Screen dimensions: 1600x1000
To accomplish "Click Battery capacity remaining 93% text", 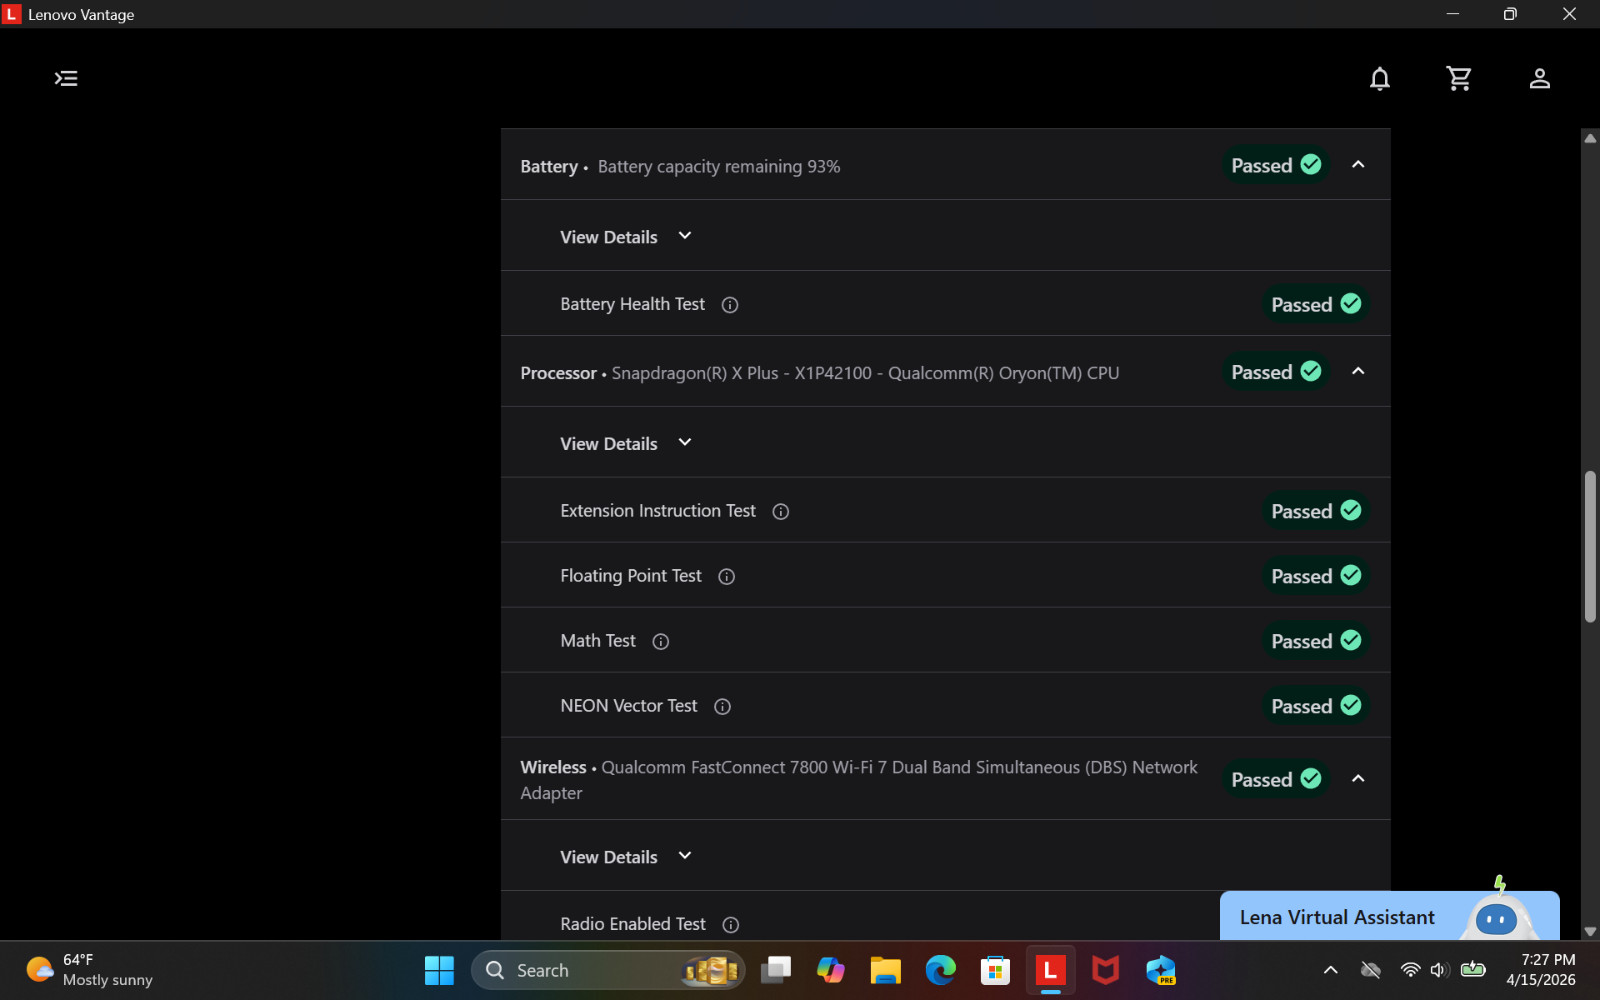I will click(x=719, y=167).
